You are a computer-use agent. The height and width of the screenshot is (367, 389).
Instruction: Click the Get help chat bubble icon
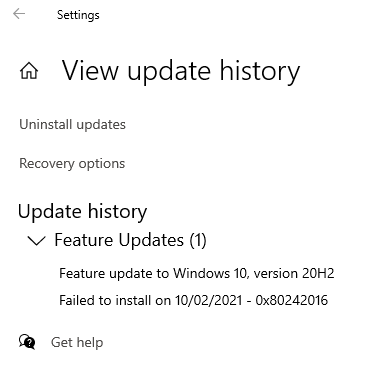click(x=27, y=342)
